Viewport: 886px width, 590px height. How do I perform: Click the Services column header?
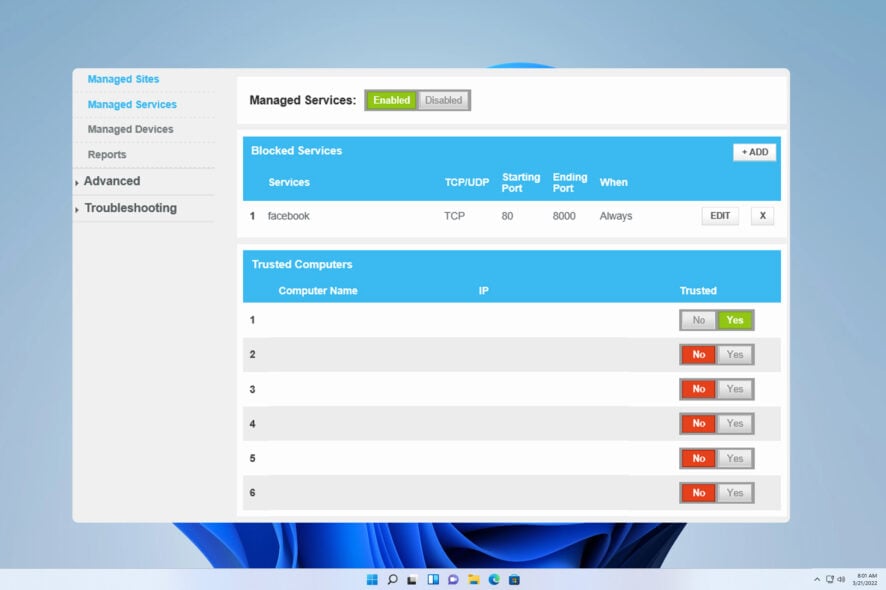coord(289,183)
